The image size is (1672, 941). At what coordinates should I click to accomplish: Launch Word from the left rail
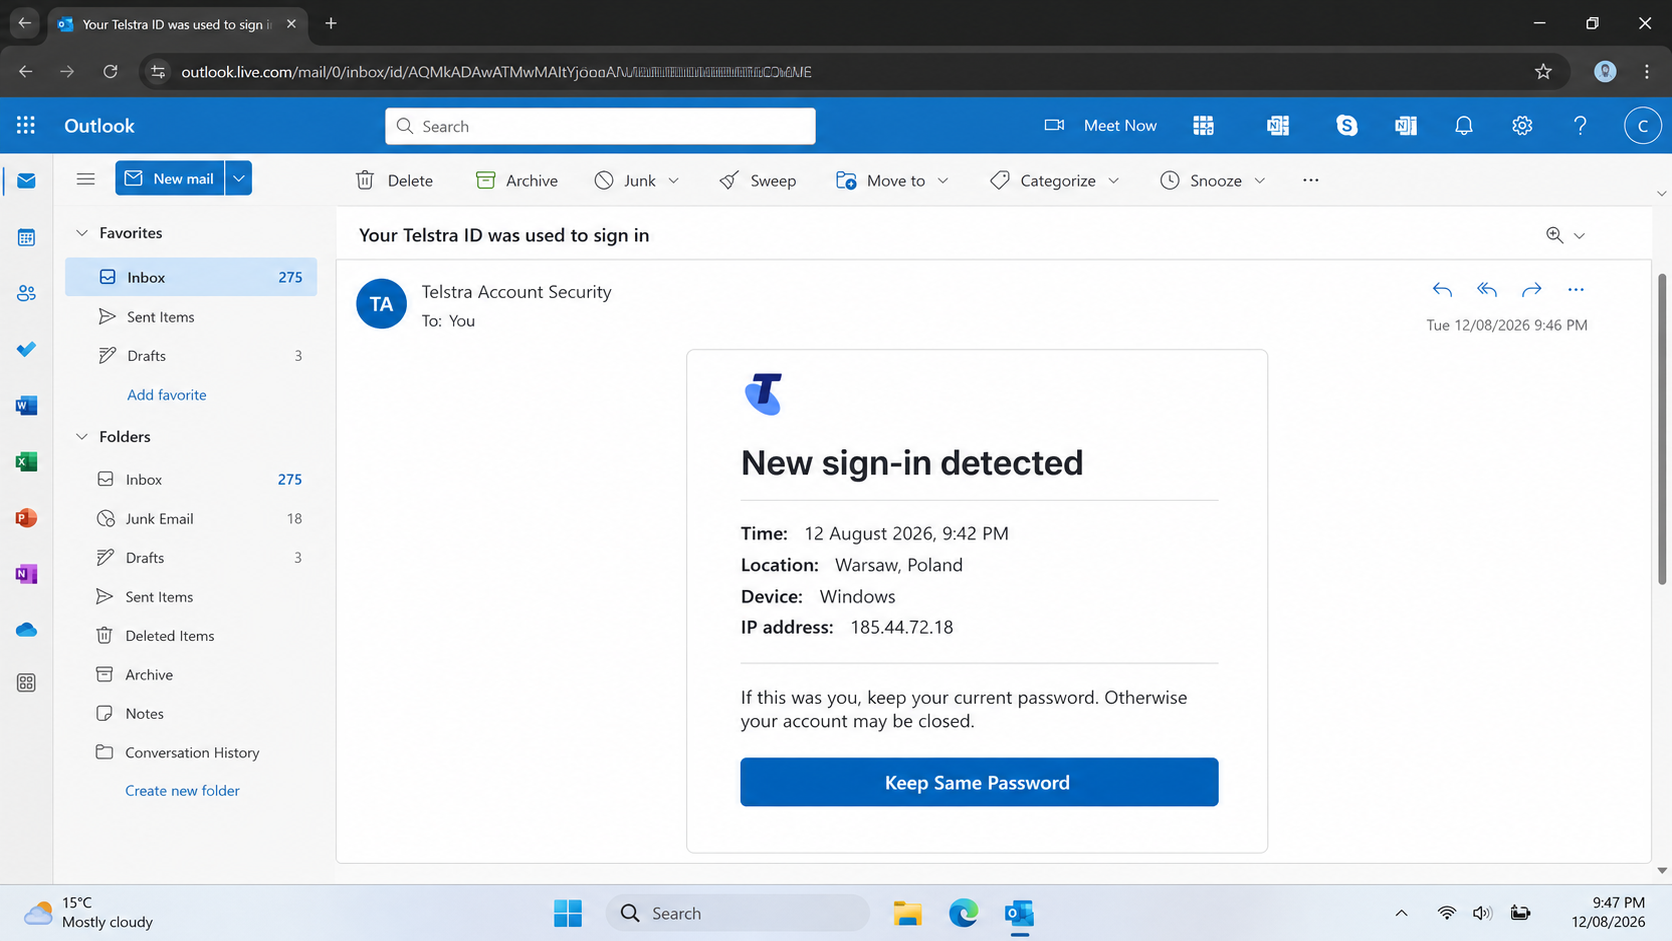click(26, 405)
